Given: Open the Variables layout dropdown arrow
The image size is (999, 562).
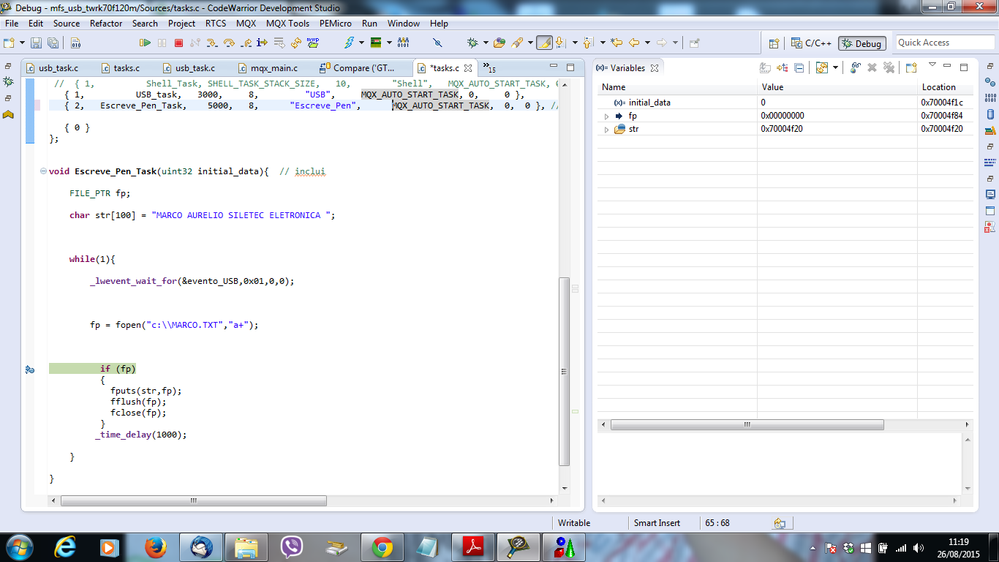Looking at the screenshot, I should 835,68.
